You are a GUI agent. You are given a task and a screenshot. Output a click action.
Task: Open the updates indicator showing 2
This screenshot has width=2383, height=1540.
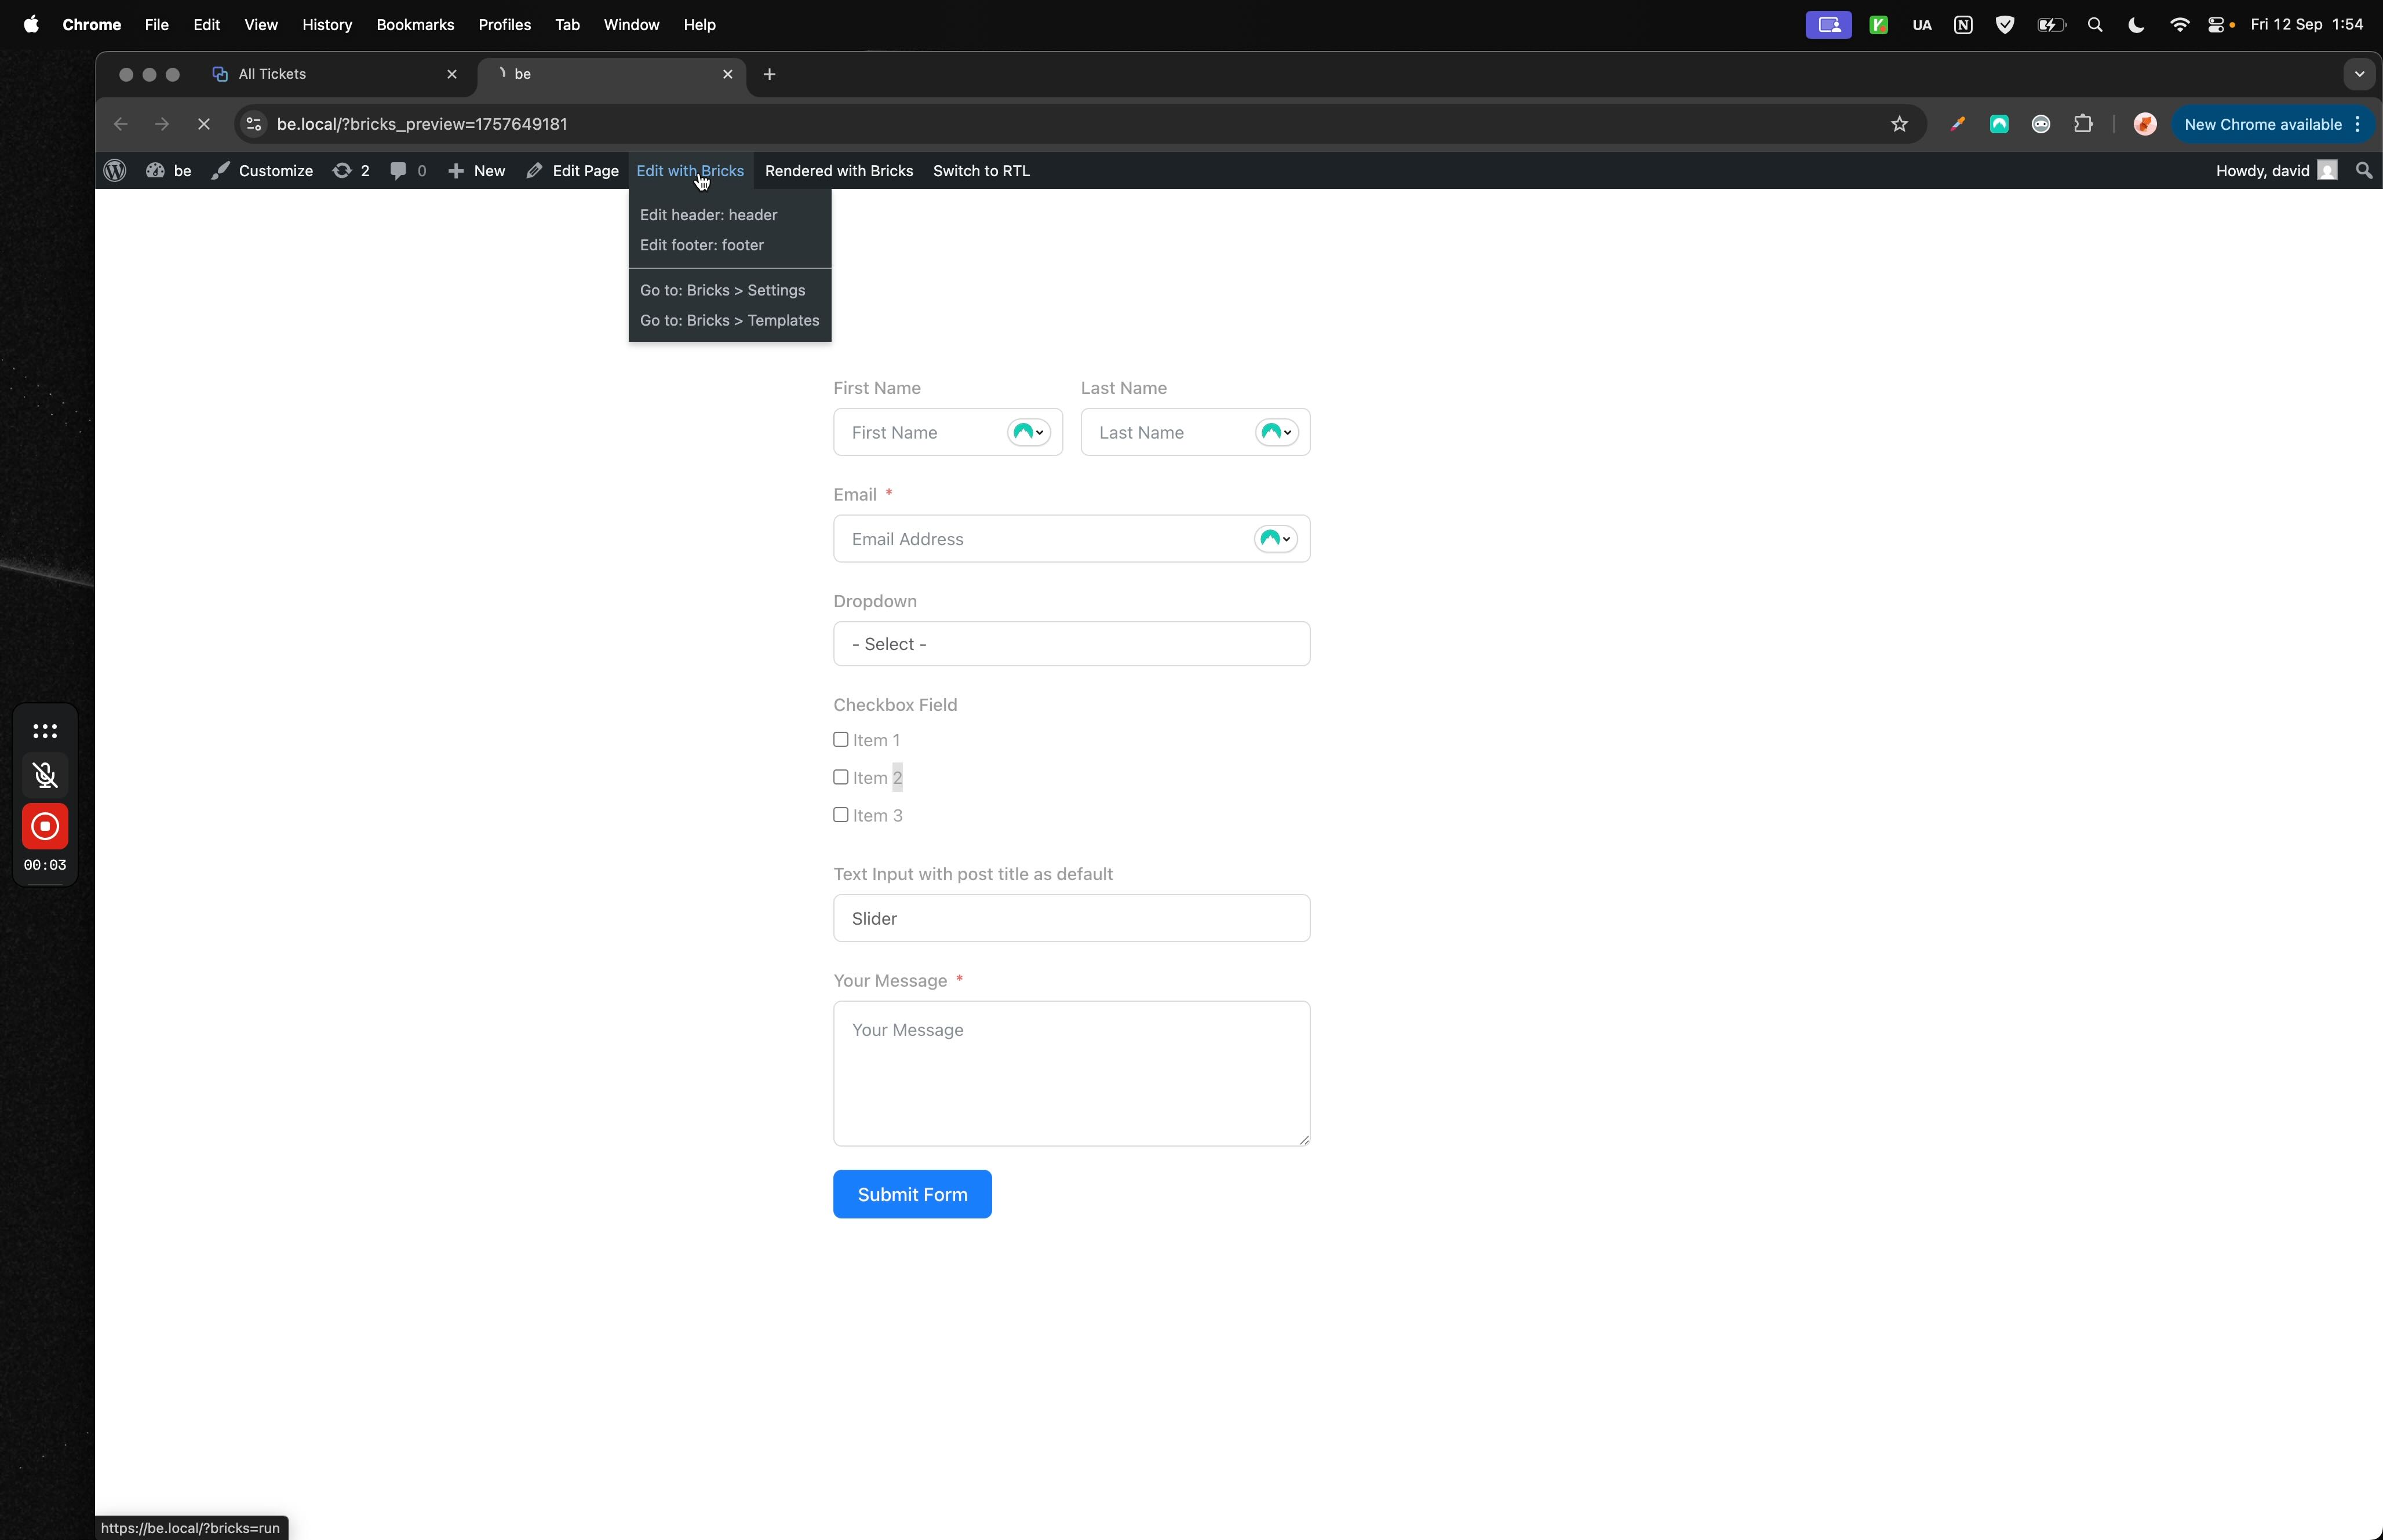(x=351, y=171)
